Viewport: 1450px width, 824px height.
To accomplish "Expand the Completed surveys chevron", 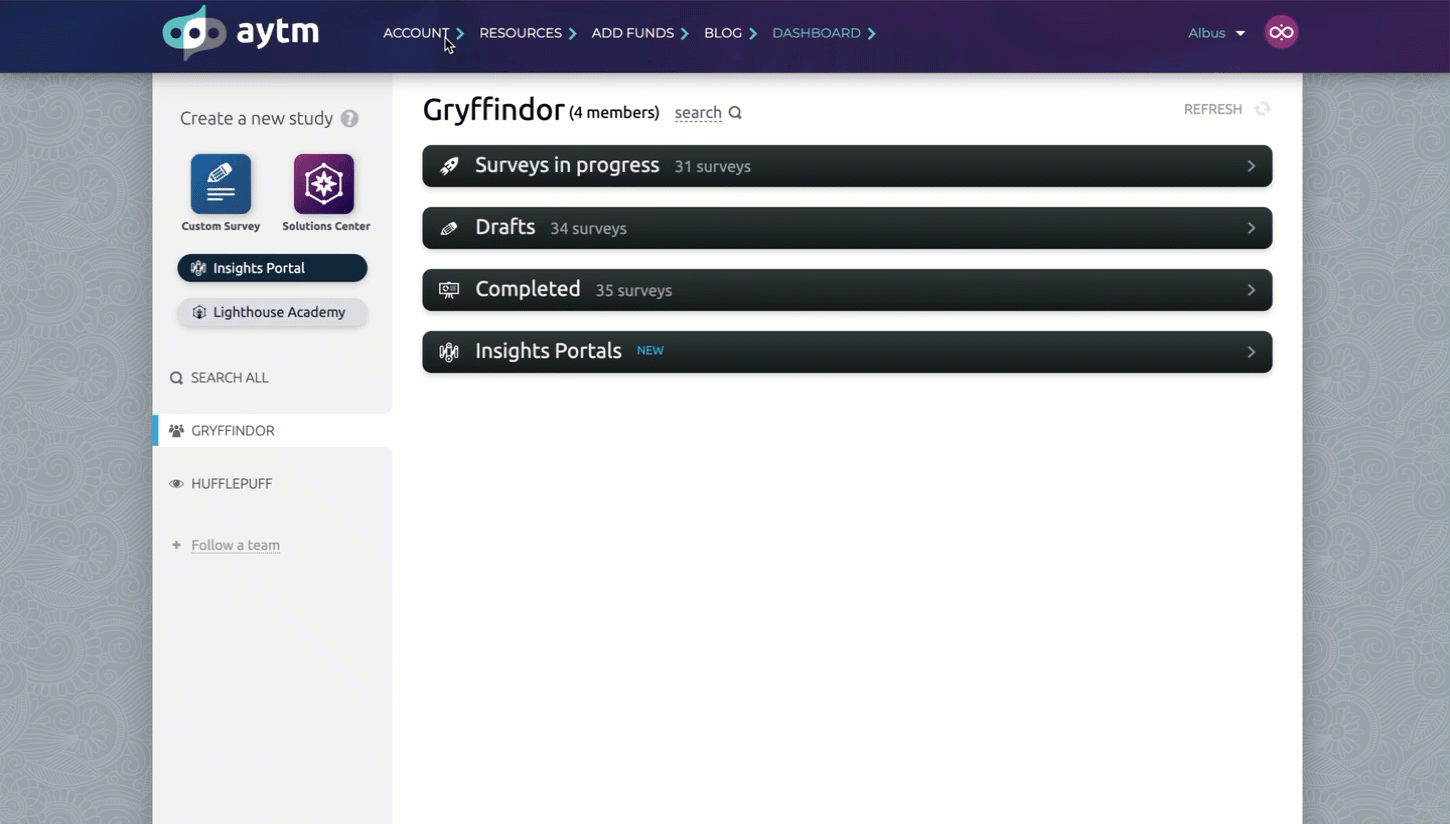I will (1250, 290).
